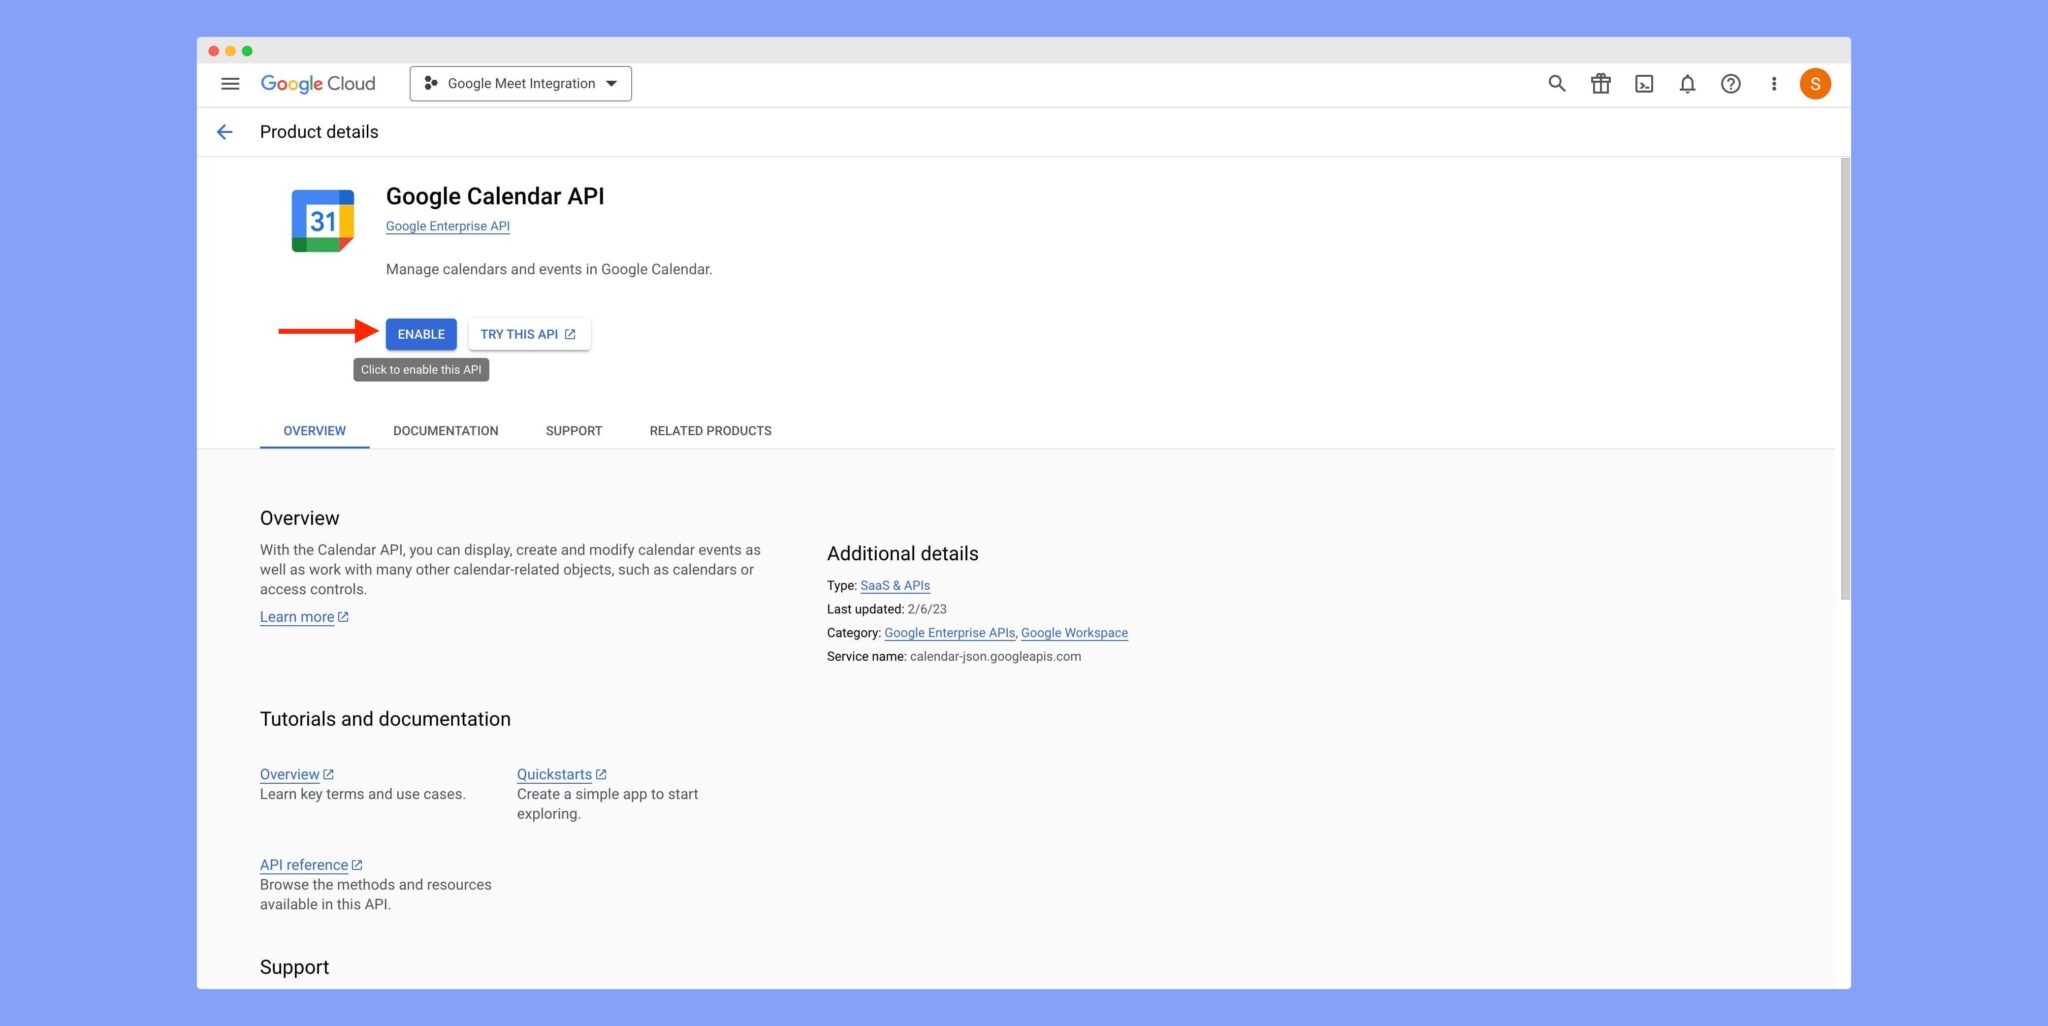Switch to the Documentation tab

tap(446, 431)
